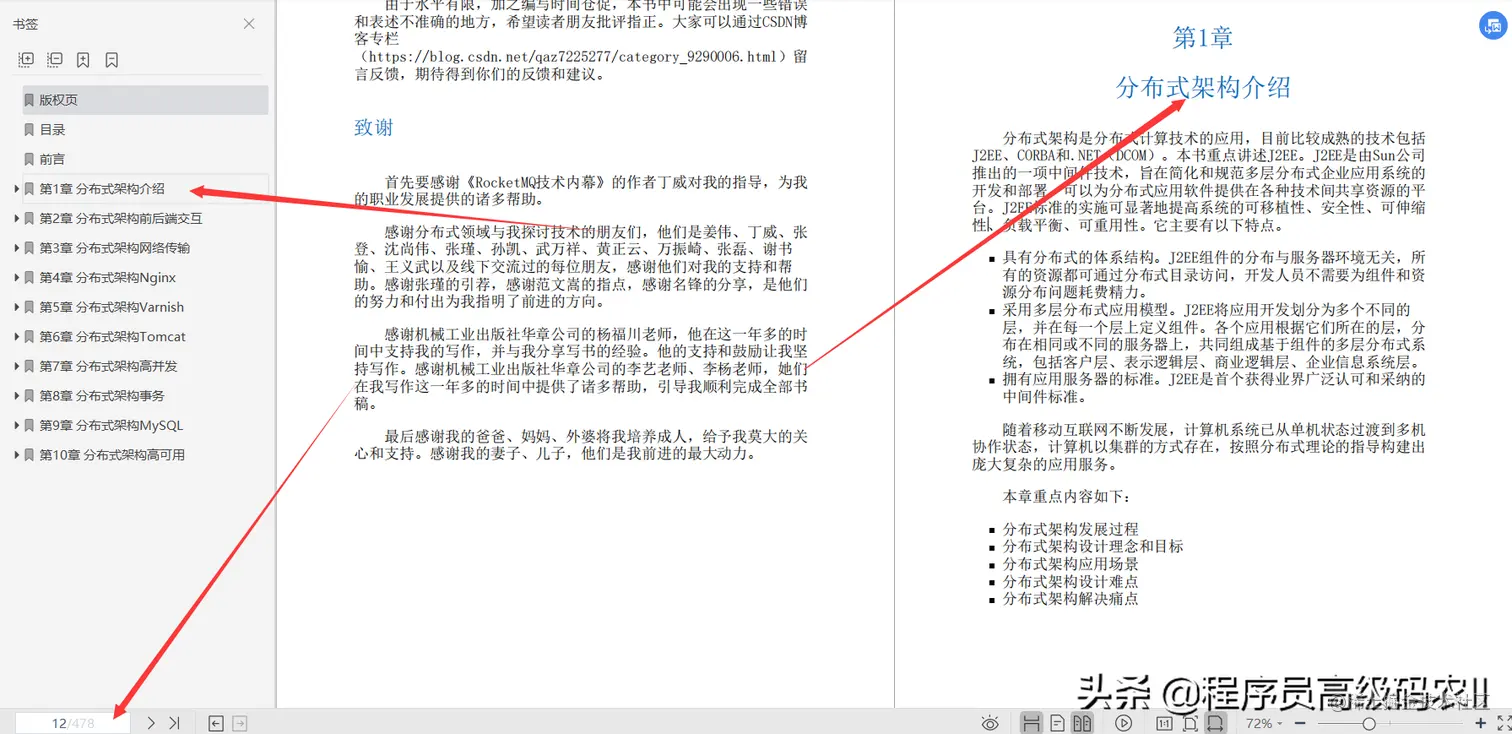Click bullet item 分布式架构发展过程

(x=1071, y=529)
